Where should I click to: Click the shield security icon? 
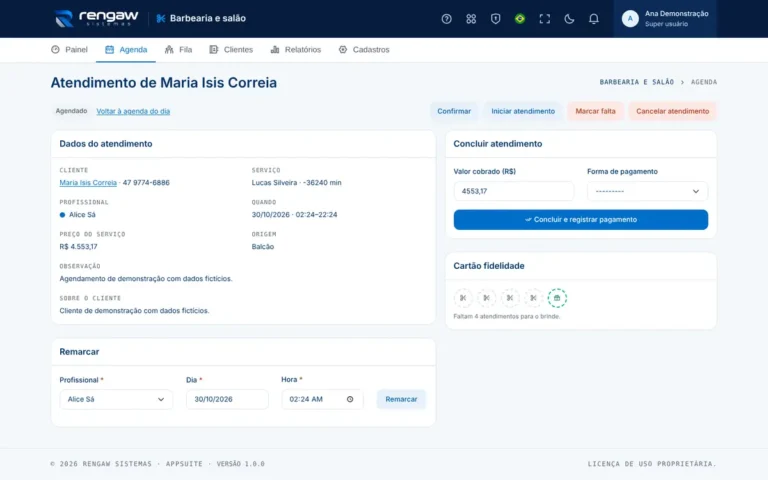(495, 19)
